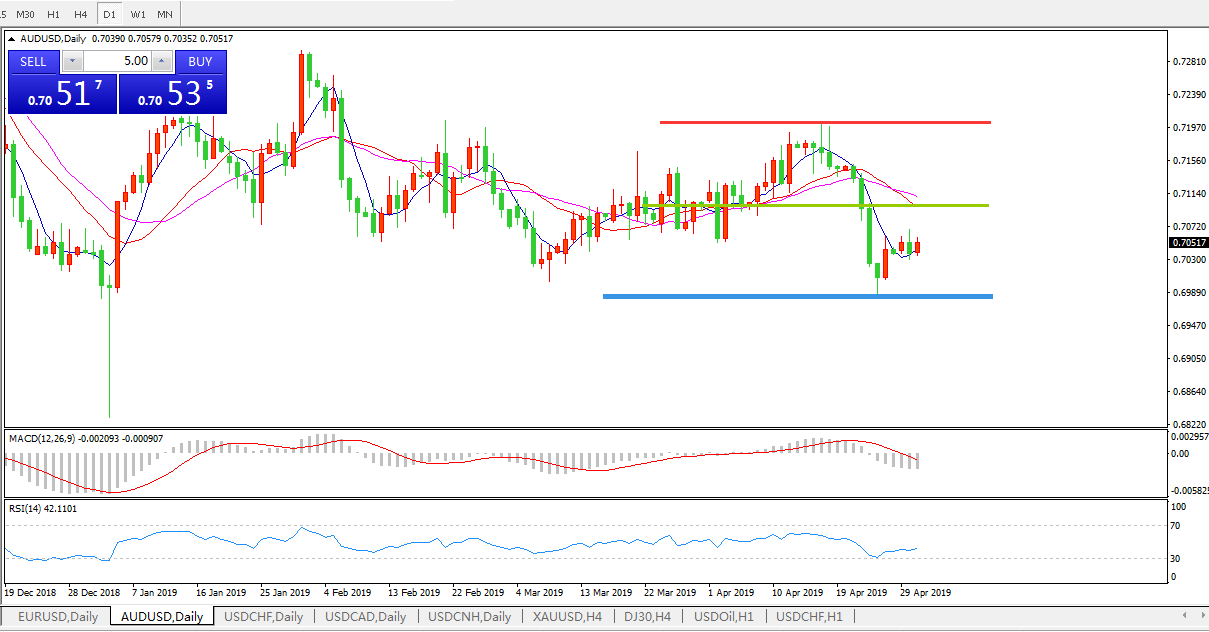Switch to W1 weekly timeframe
Screen dimensions: 1209x632
click(137, 14)
